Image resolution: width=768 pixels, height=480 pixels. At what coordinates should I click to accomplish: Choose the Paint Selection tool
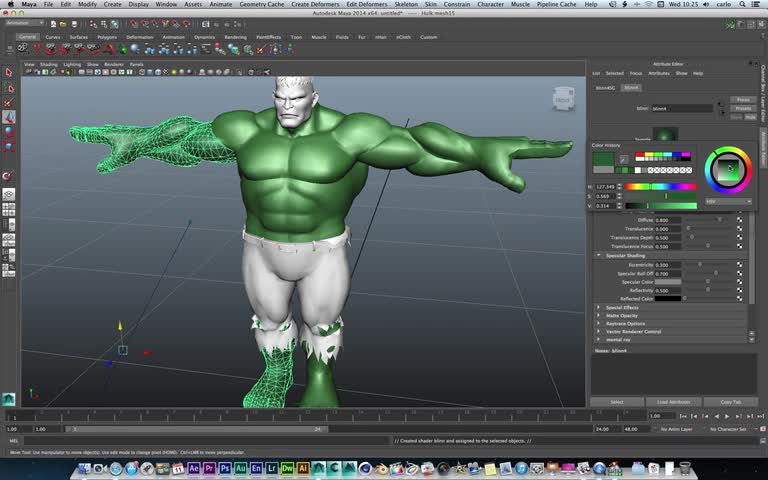(x=8, y=102)
